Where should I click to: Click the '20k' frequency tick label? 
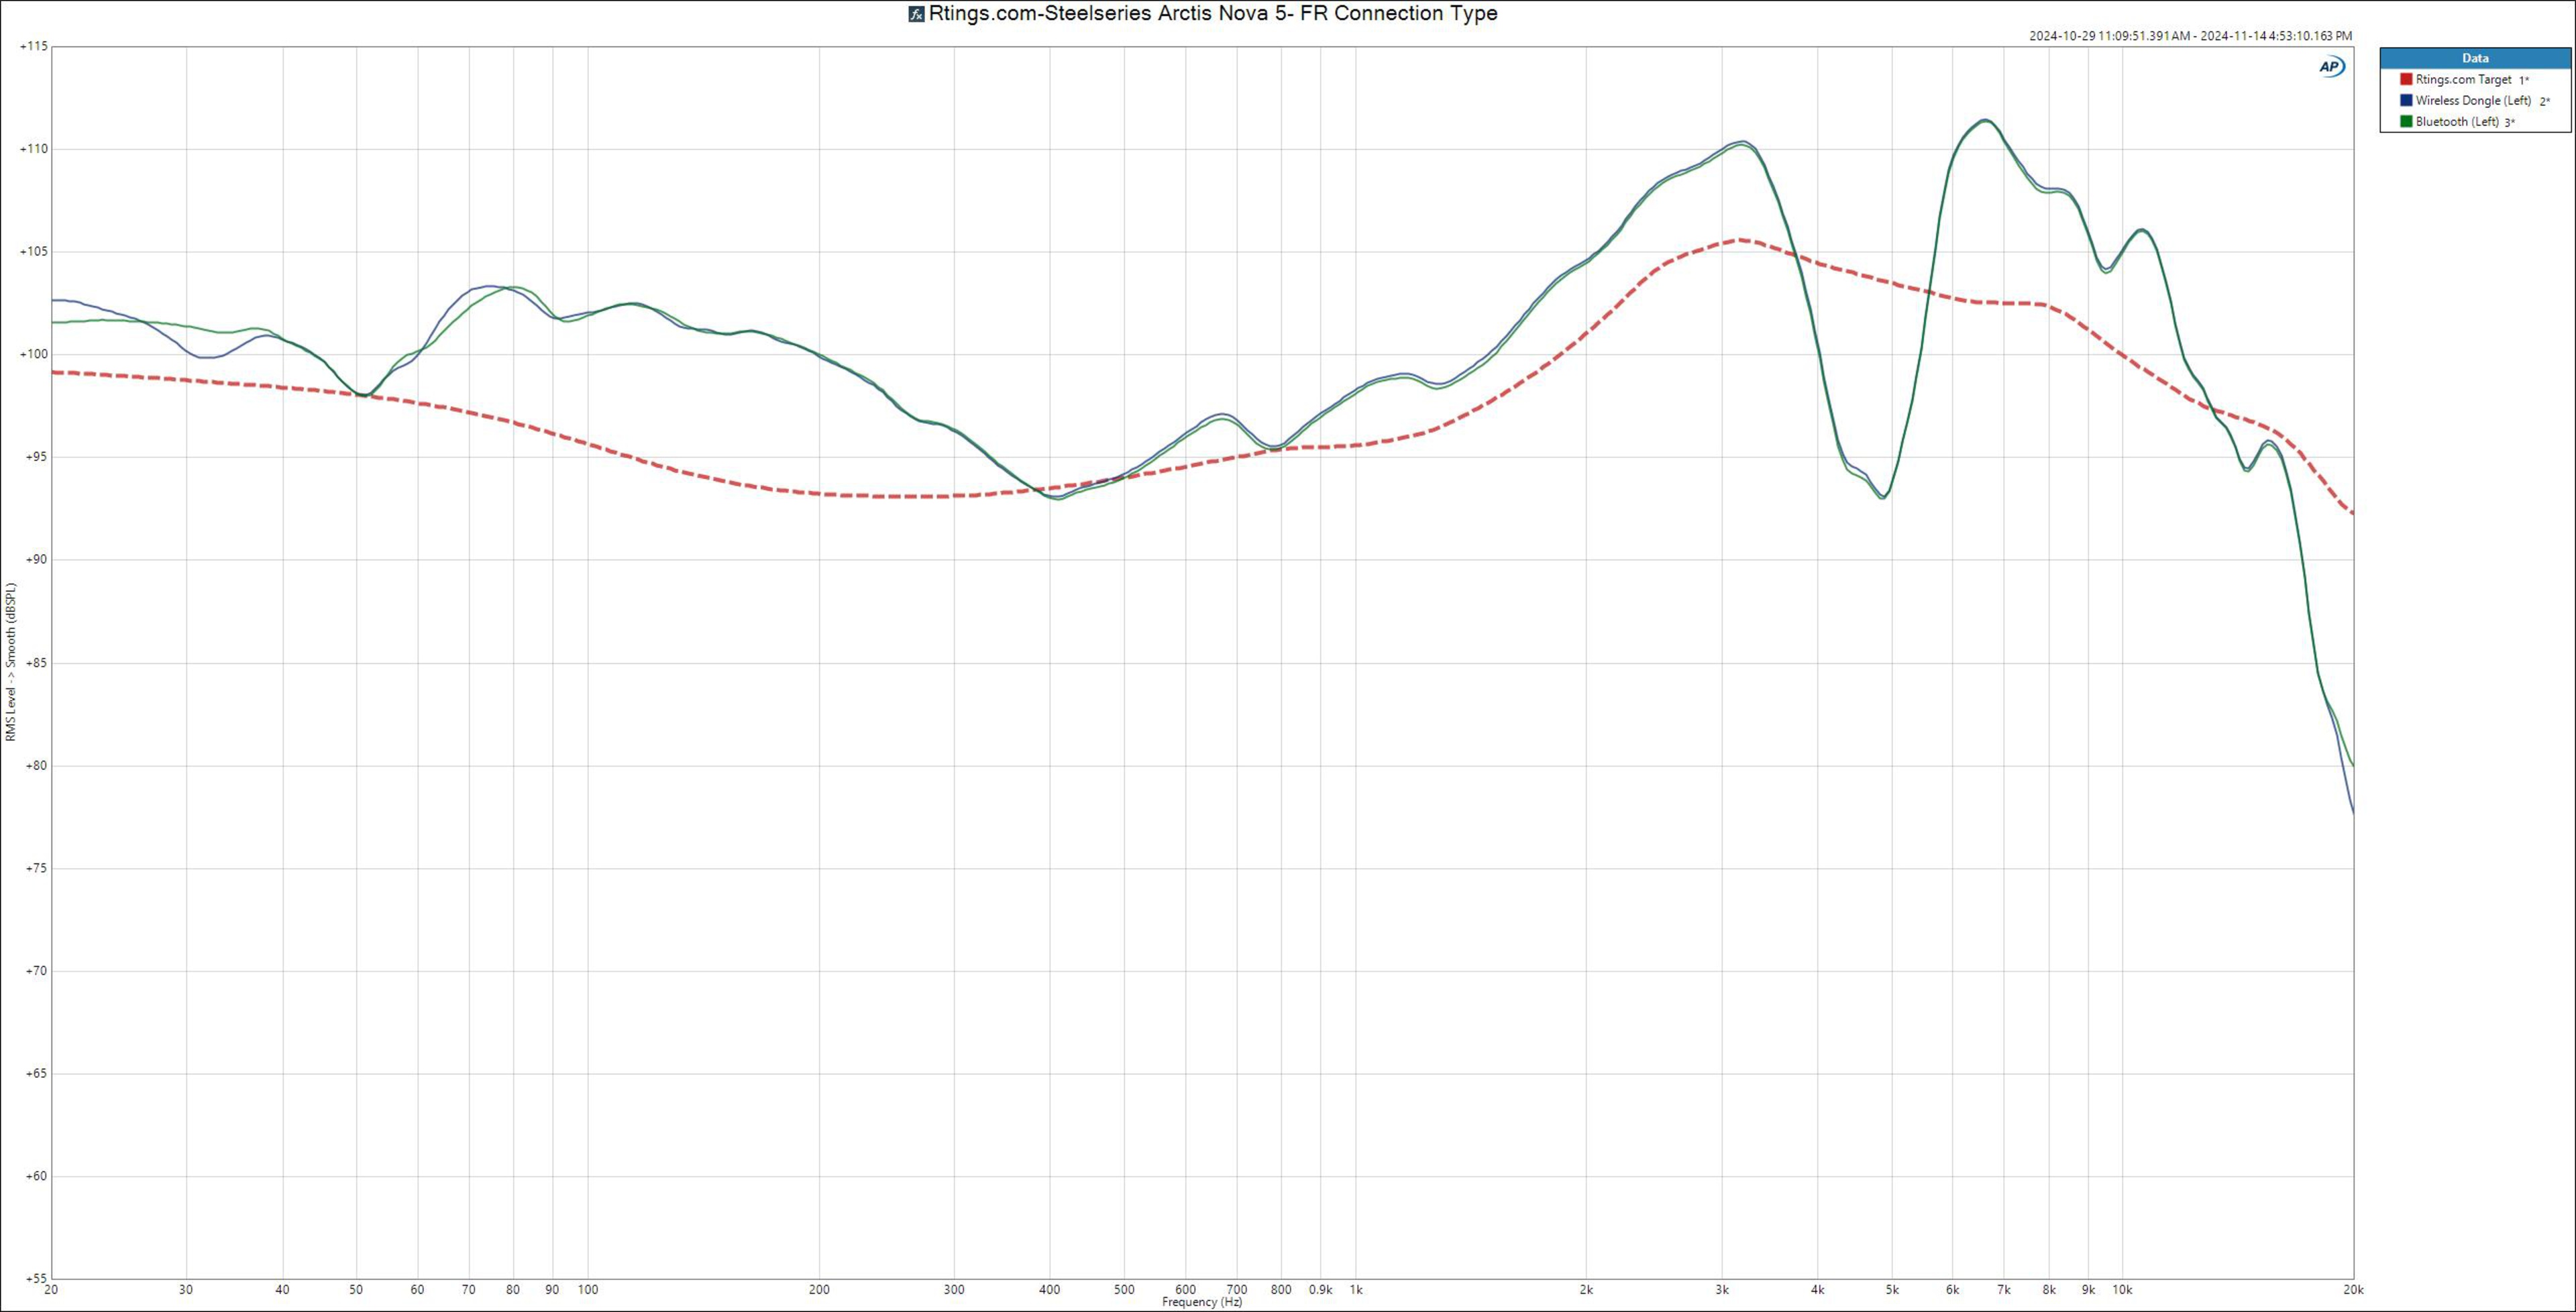(2354, 1290)
